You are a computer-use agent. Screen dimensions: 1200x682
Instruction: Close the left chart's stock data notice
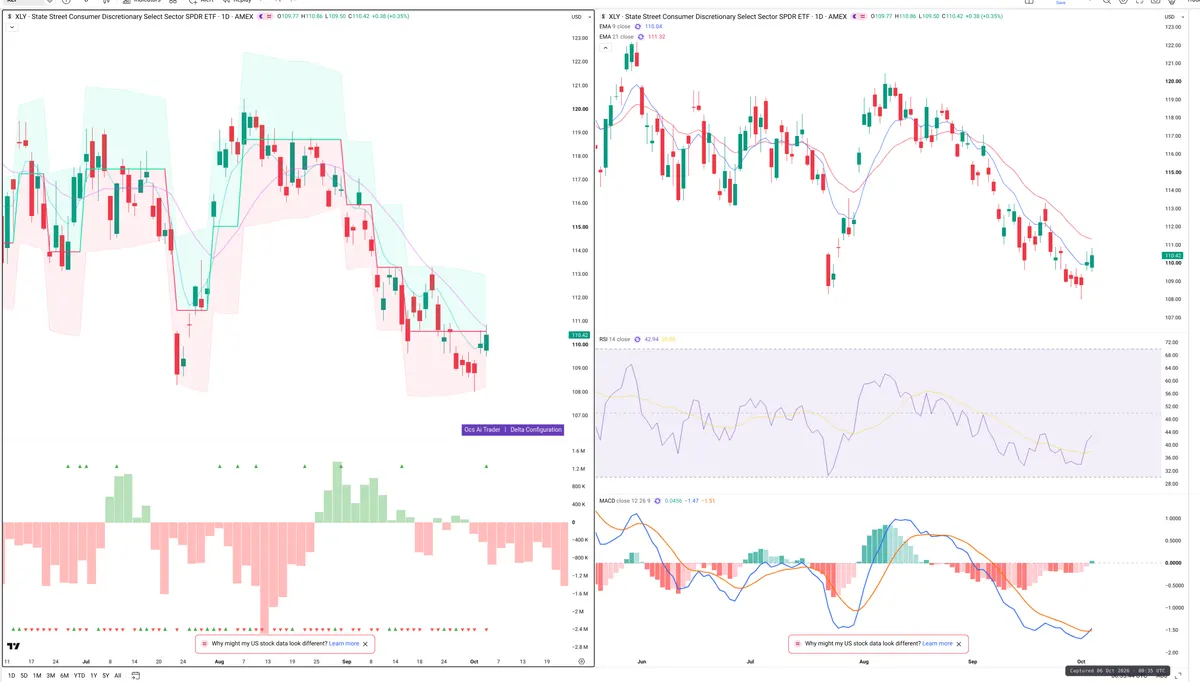click(365, 644)
